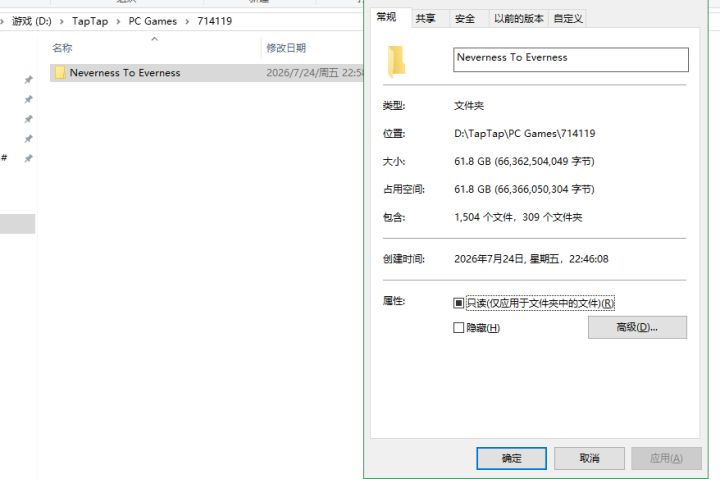720x479 pixels.
Task: Click the folder name field Neverness To Everness
Action: [x=571, y=60]
